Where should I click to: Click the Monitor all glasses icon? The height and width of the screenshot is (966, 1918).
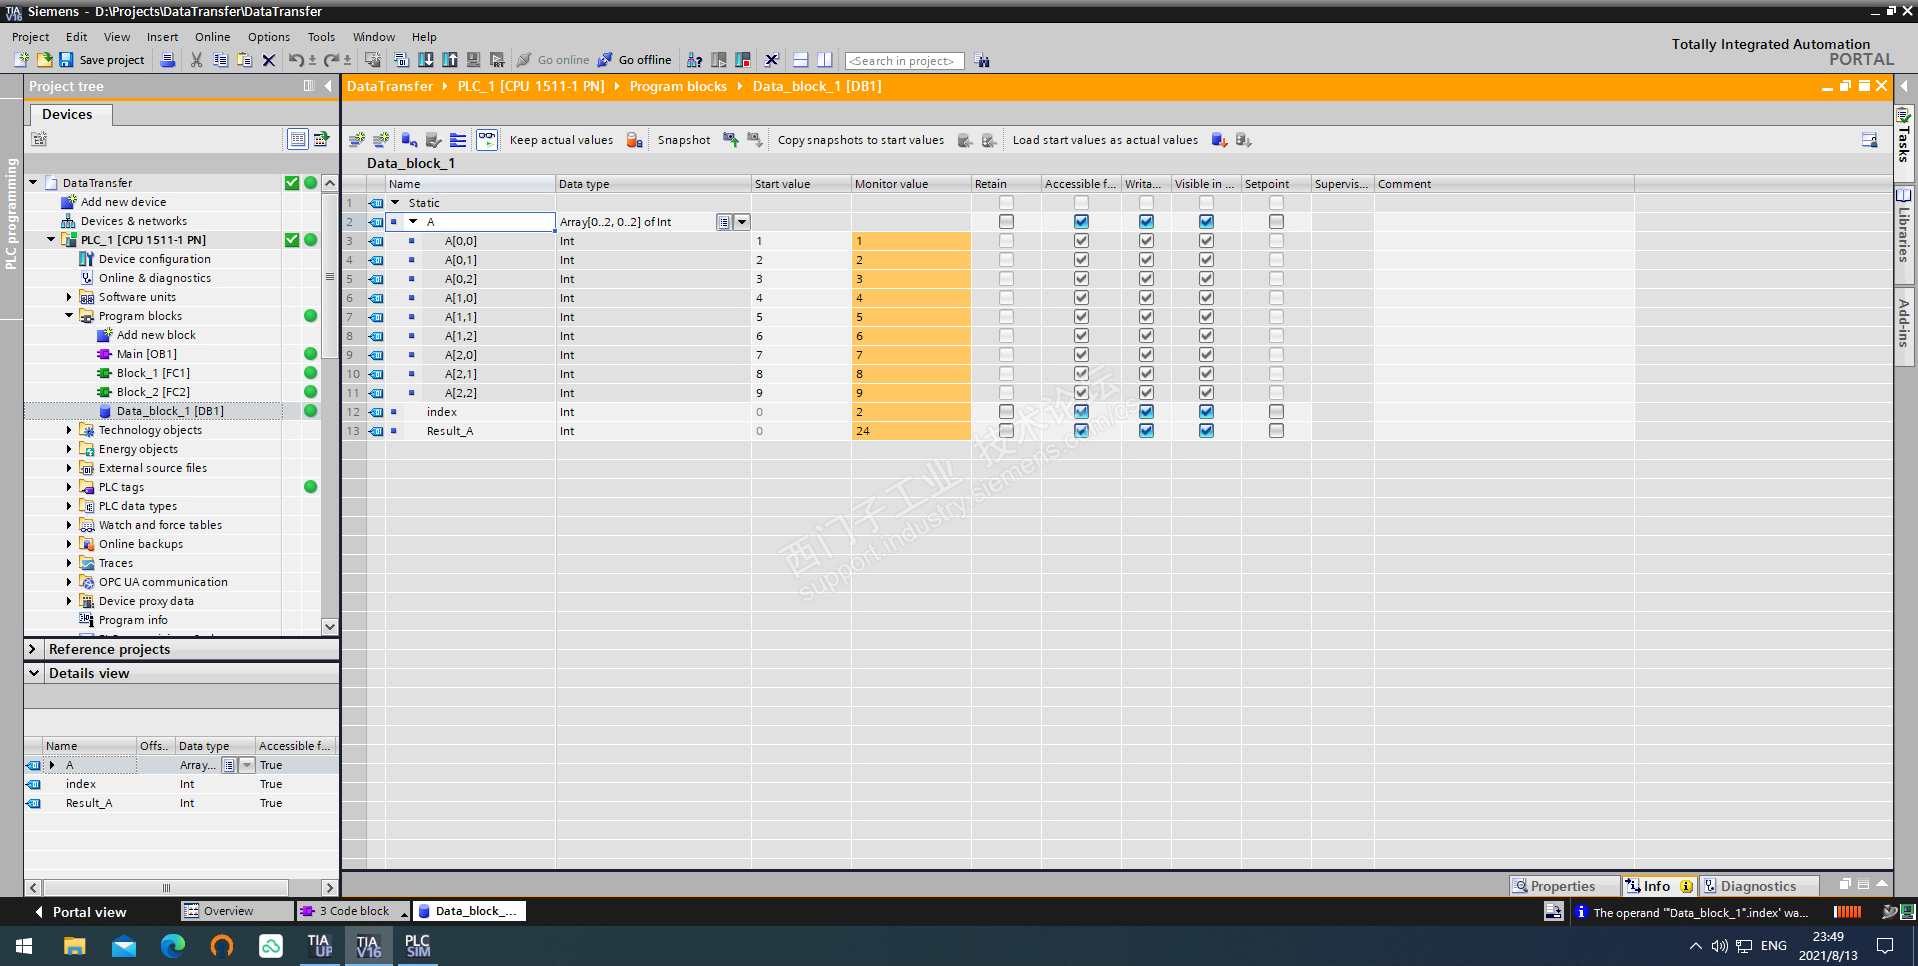487,140
